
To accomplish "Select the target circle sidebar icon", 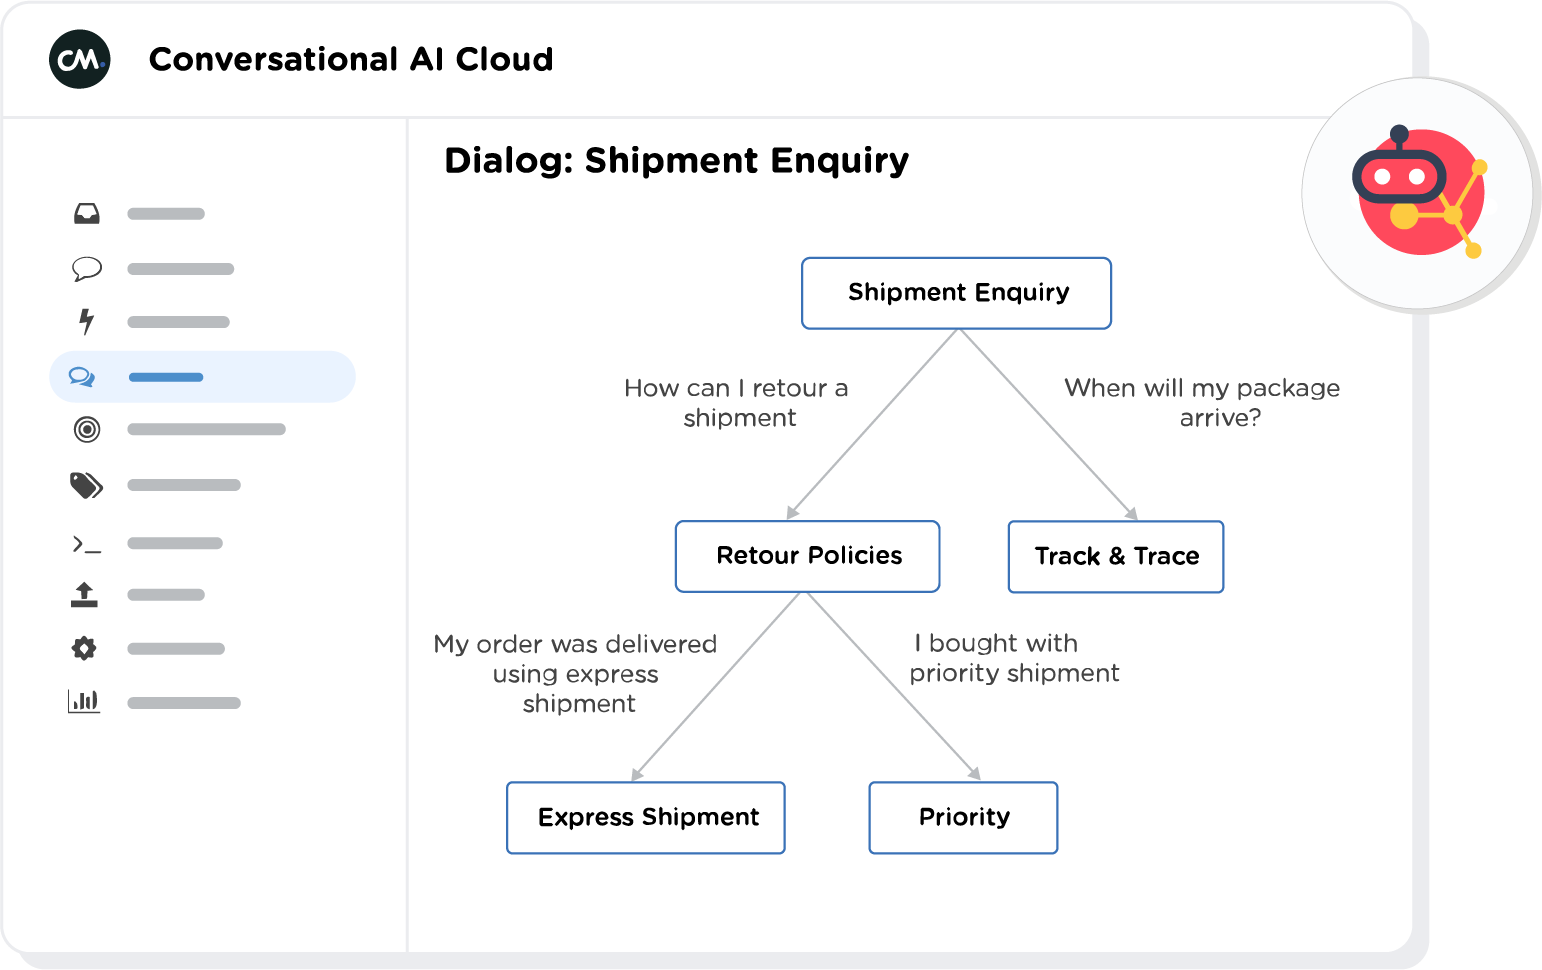I will click(x=87, y=430).
